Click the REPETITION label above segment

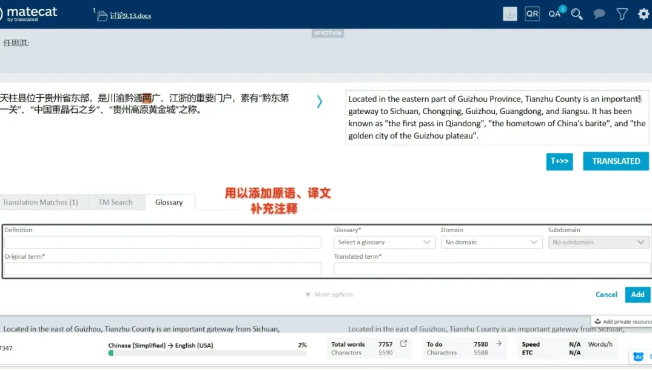tap(328, 33)
